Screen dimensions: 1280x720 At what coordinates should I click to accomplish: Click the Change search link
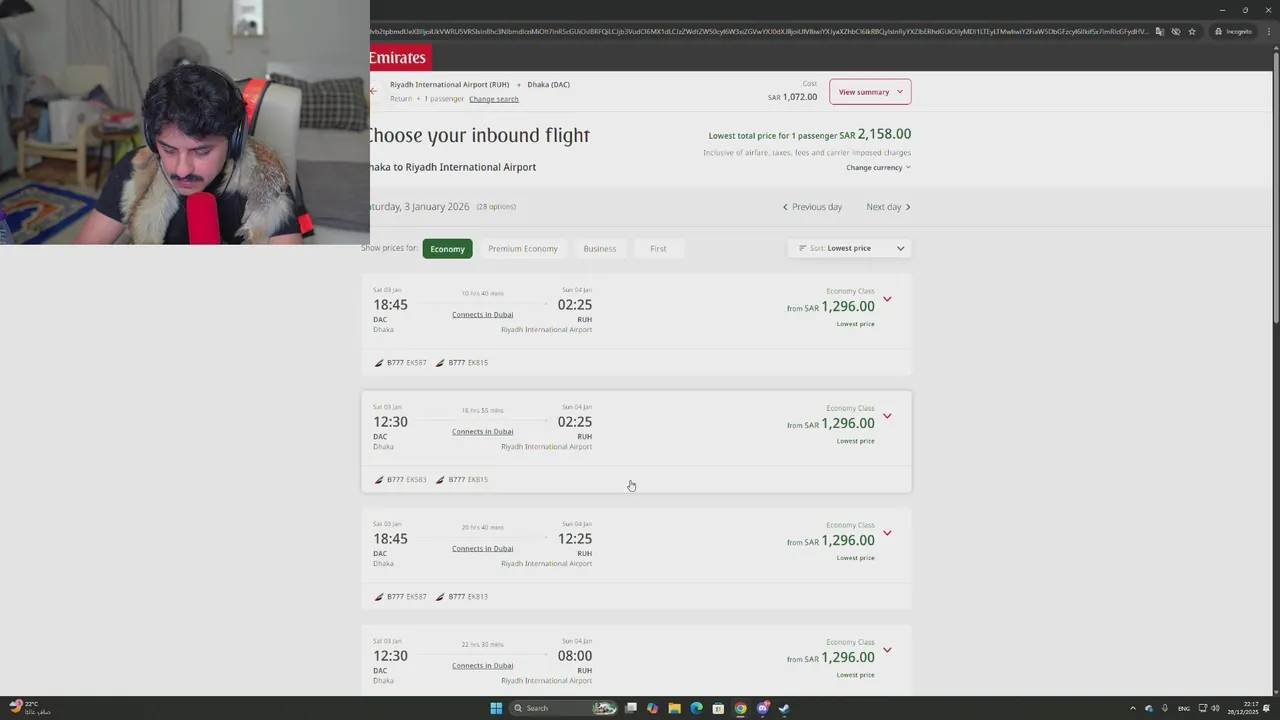point(494,99)
